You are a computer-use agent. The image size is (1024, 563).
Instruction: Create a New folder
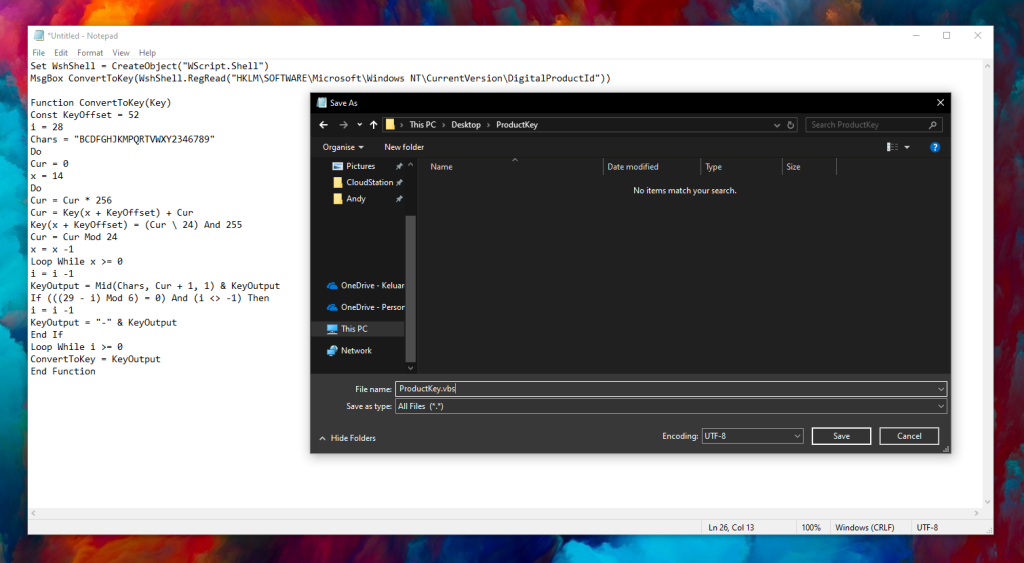pyautogui.click(x=404, y=147)
